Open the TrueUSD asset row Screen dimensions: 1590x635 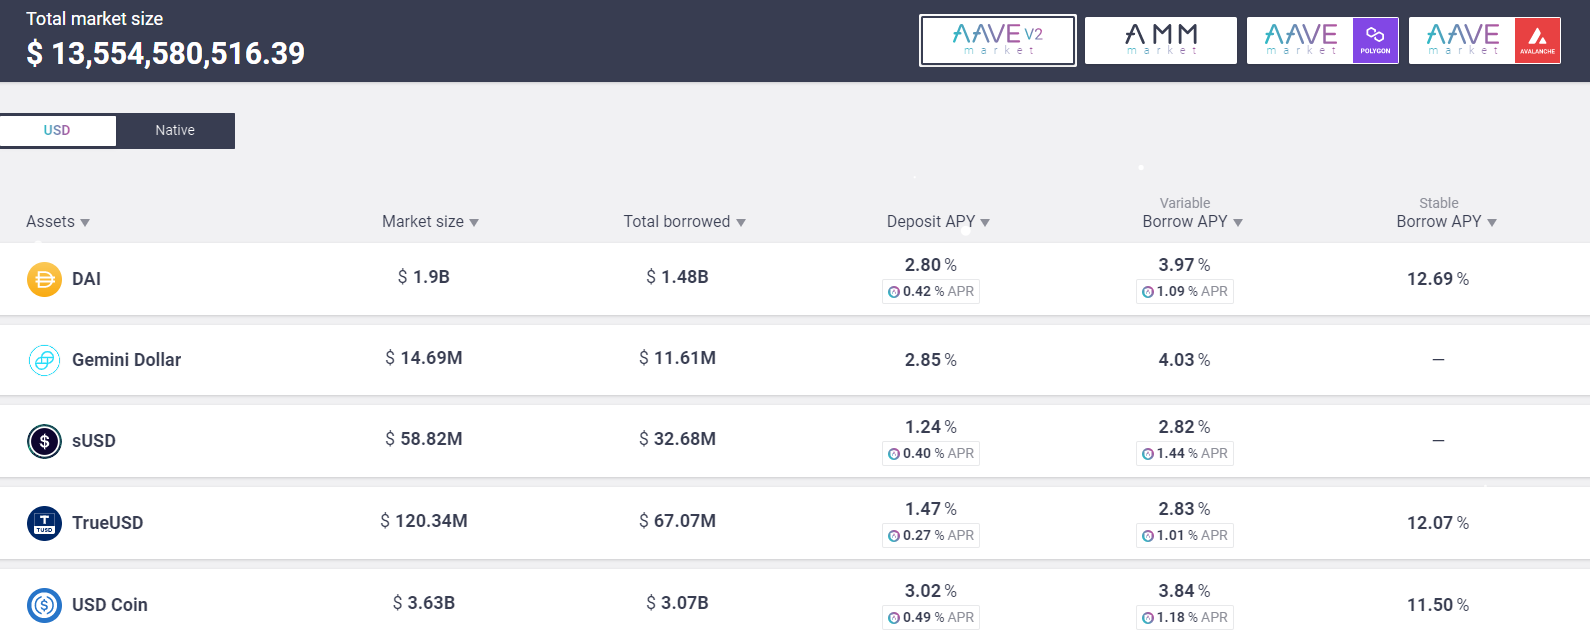click(x=795, y=523)
